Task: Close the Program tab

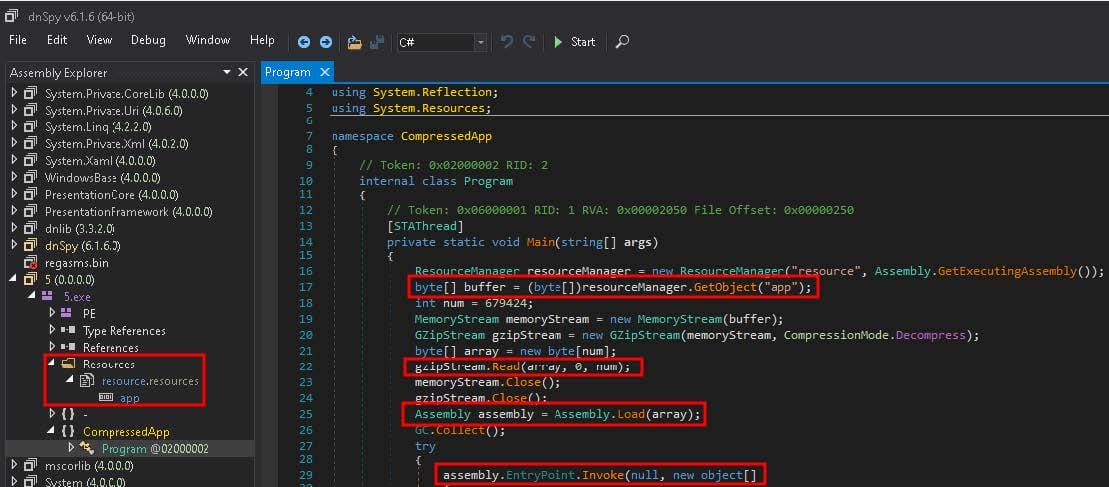Action: (325, 72)
